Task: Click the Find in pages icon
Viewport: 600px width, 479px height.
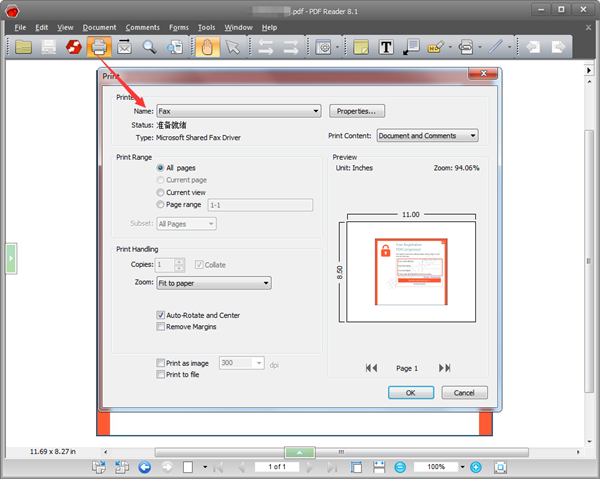Action: (x=175, y=47)
